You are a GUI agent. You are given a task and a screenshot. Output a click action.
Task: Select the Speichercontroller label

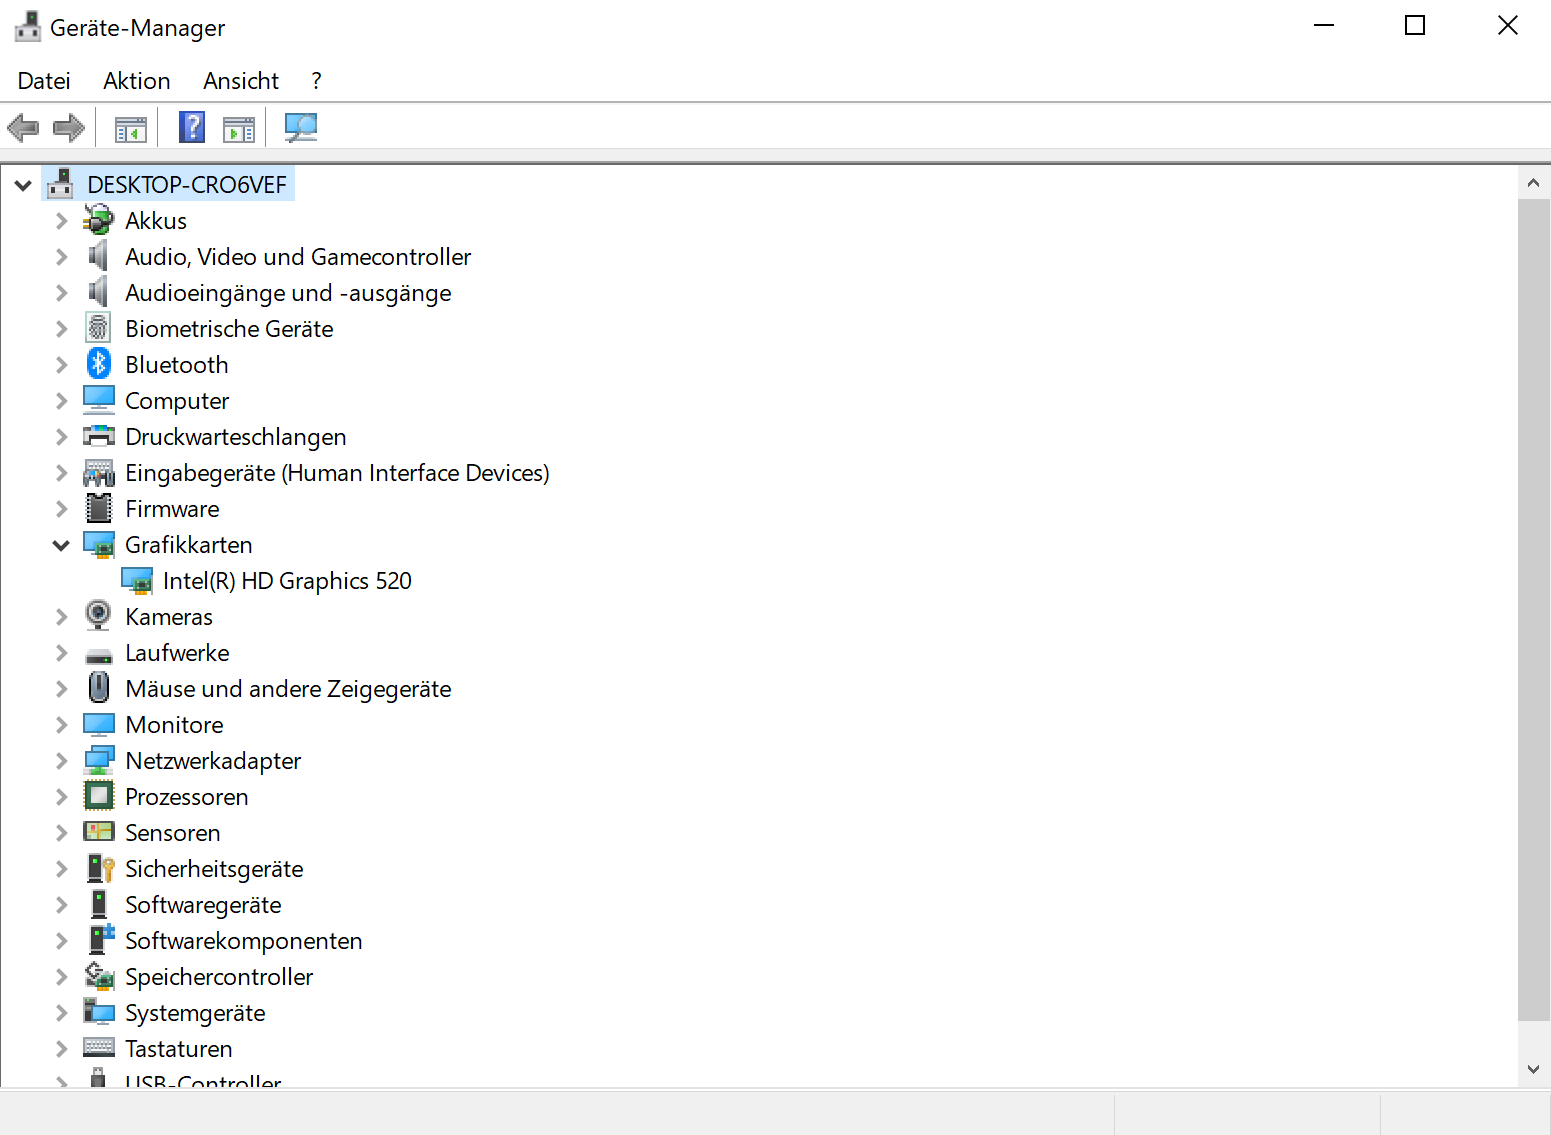219,977
